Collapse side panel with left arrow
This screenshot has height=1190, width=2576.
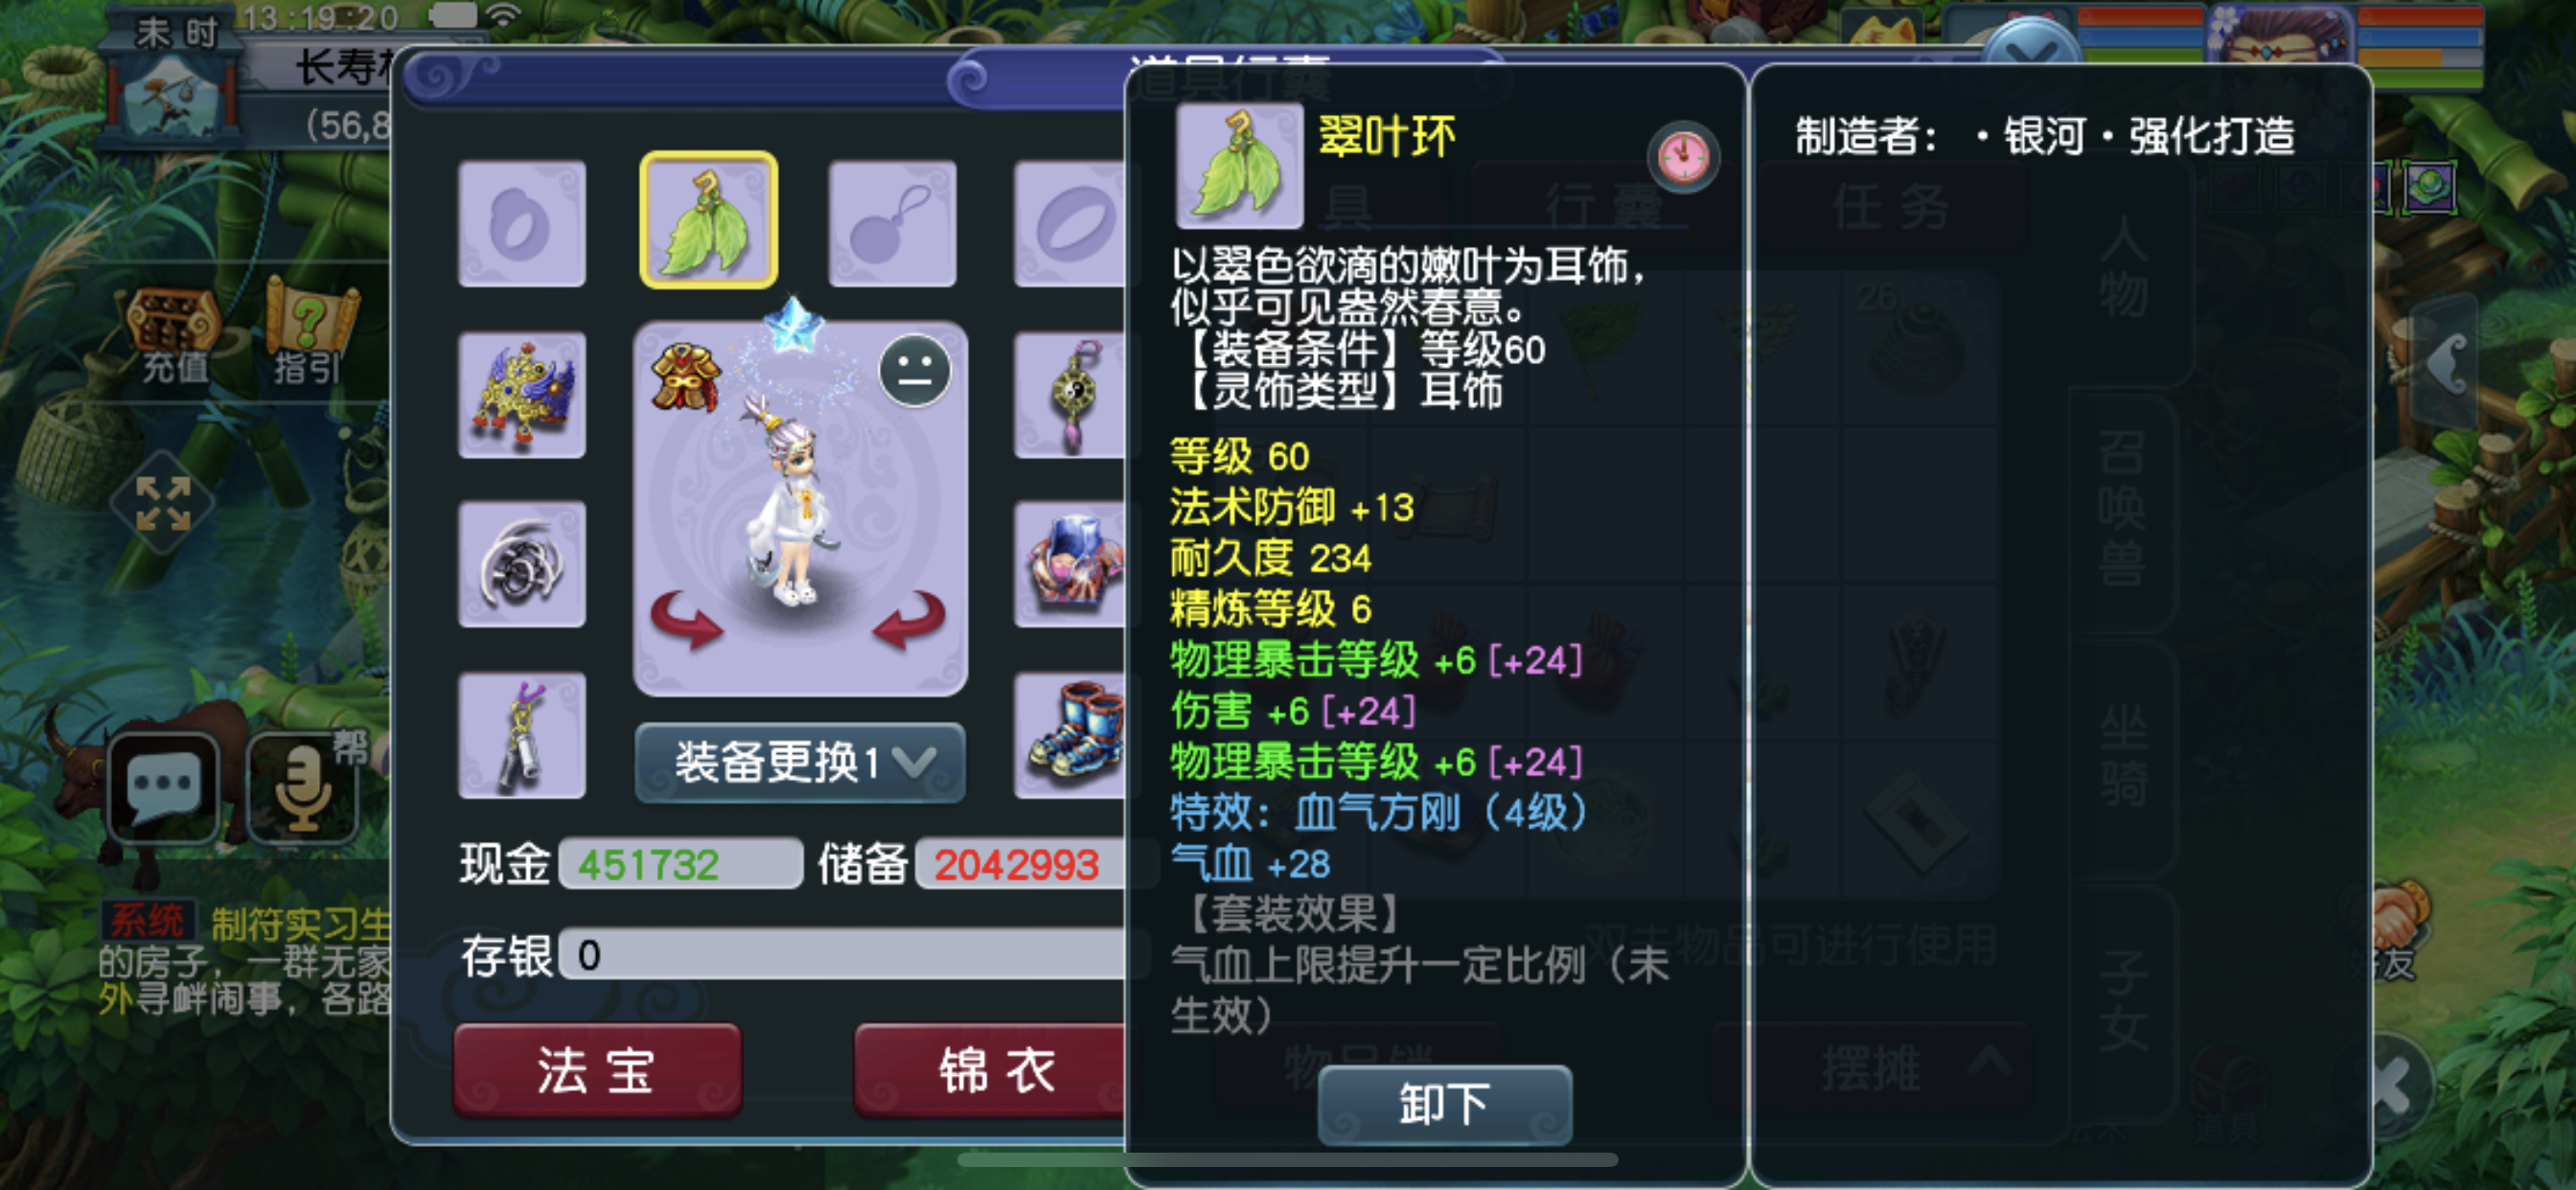[x=2447, y=363]
